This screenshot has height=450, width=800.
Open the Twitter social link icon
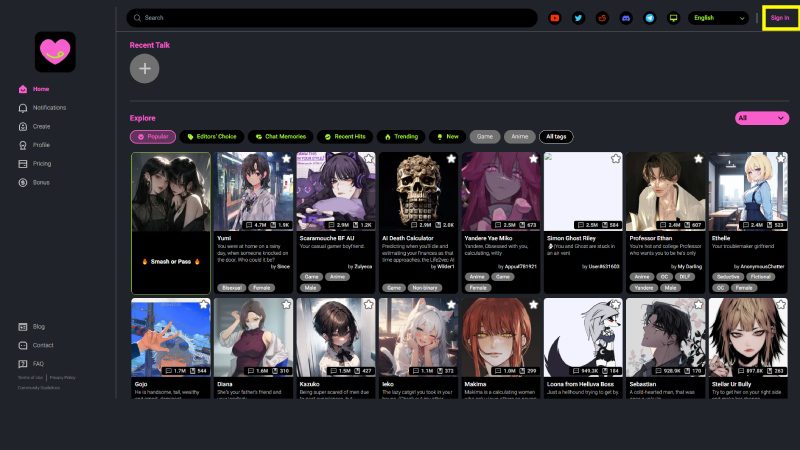point(578,18)
